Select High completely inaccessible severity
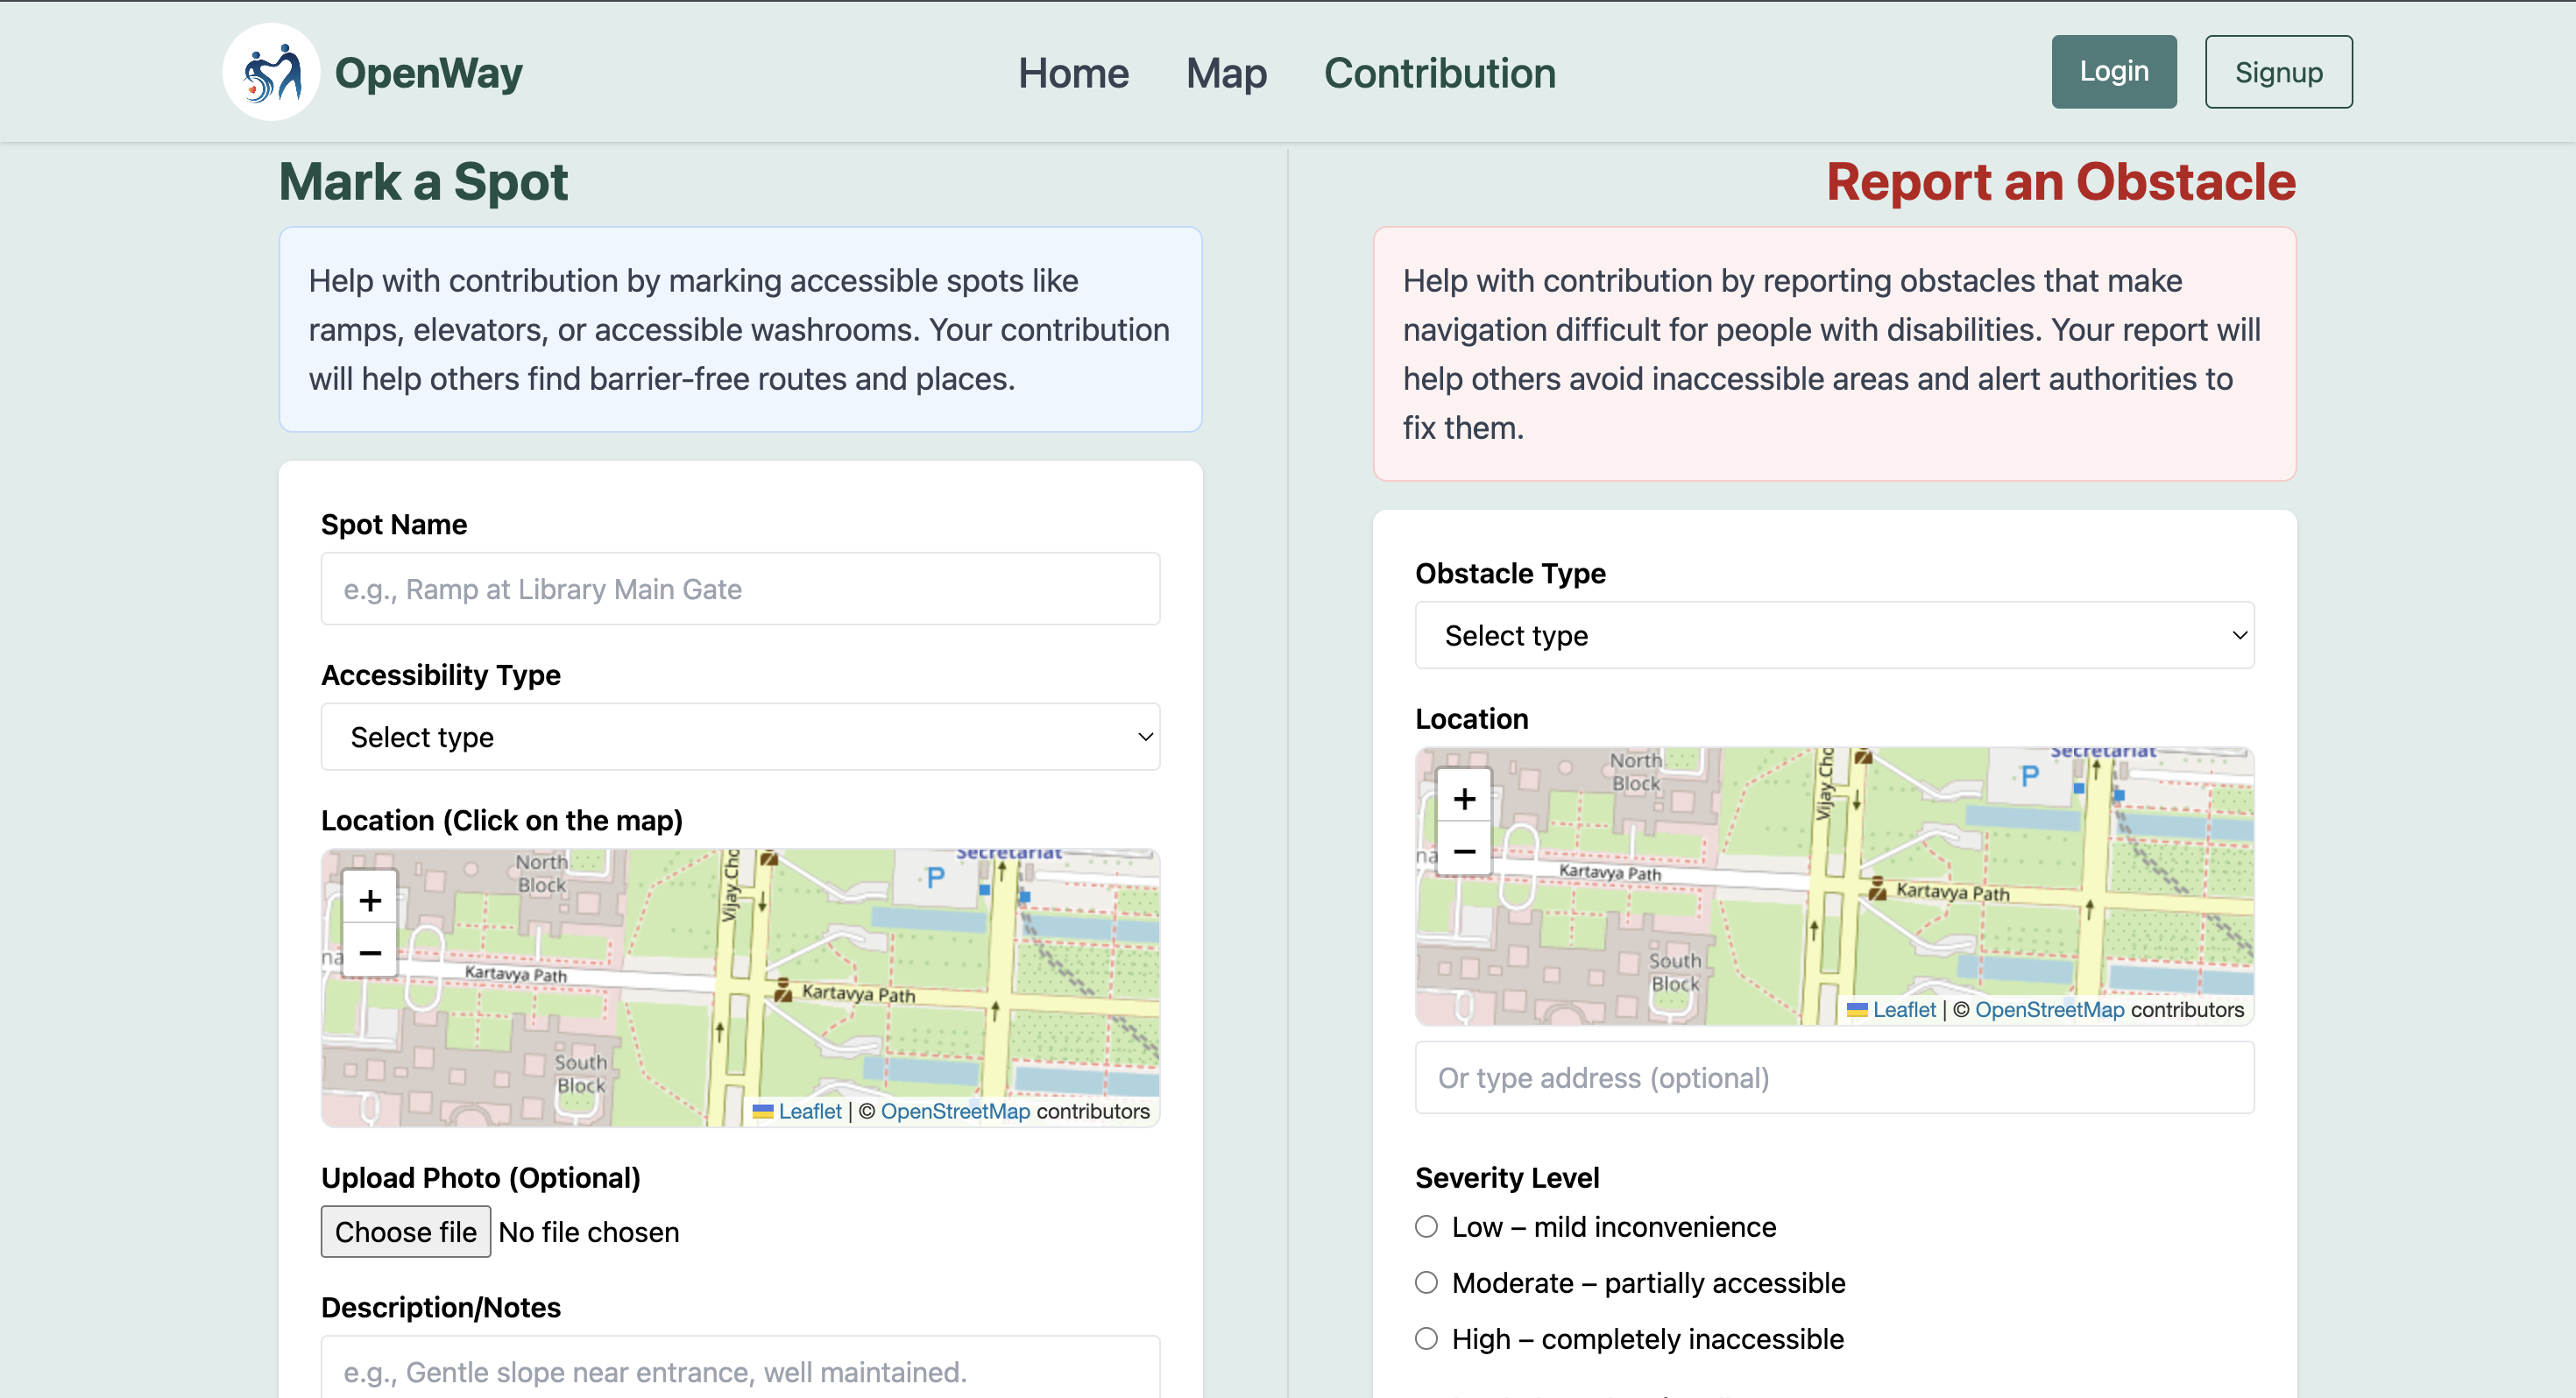The height and width of the screenshot is (1398, 2576). (x=1426, y=1339)
